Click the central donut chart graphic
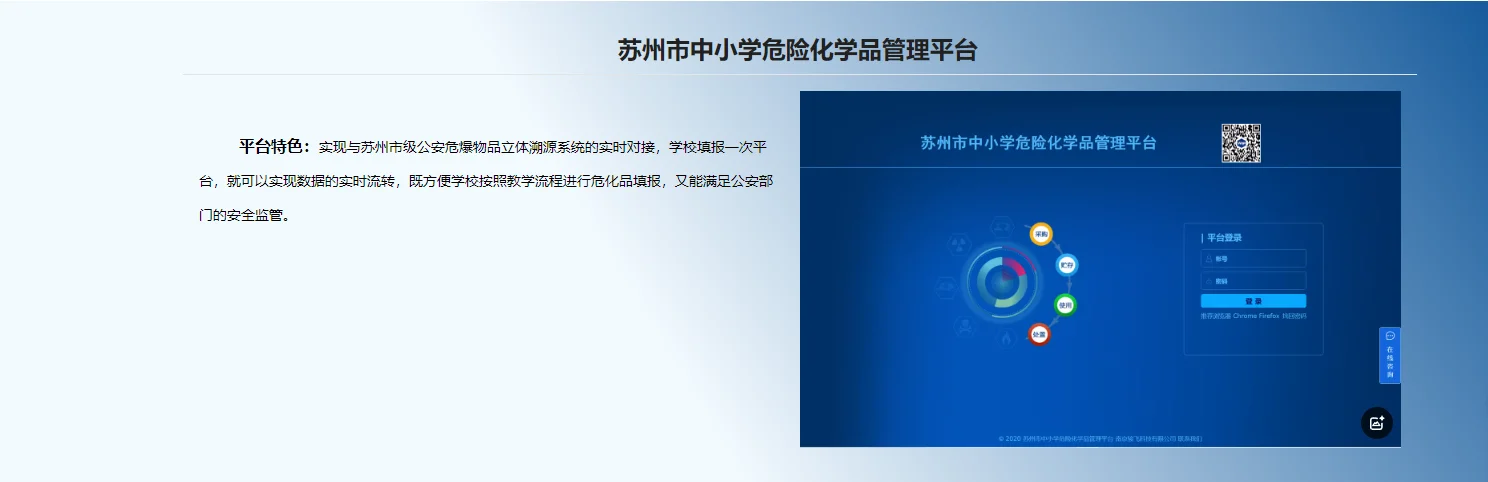Screen dimensions: 1488x482 (x=996, y=283)
